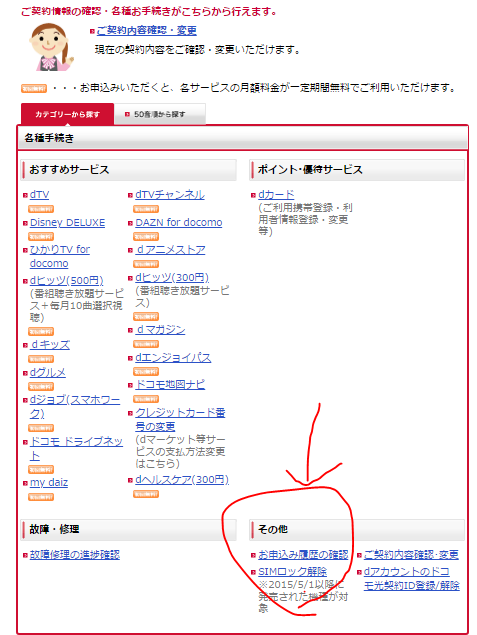Open the クレジットカード番号の変更 link
This screenshot has height=635, width=477.
click(180, 419)
